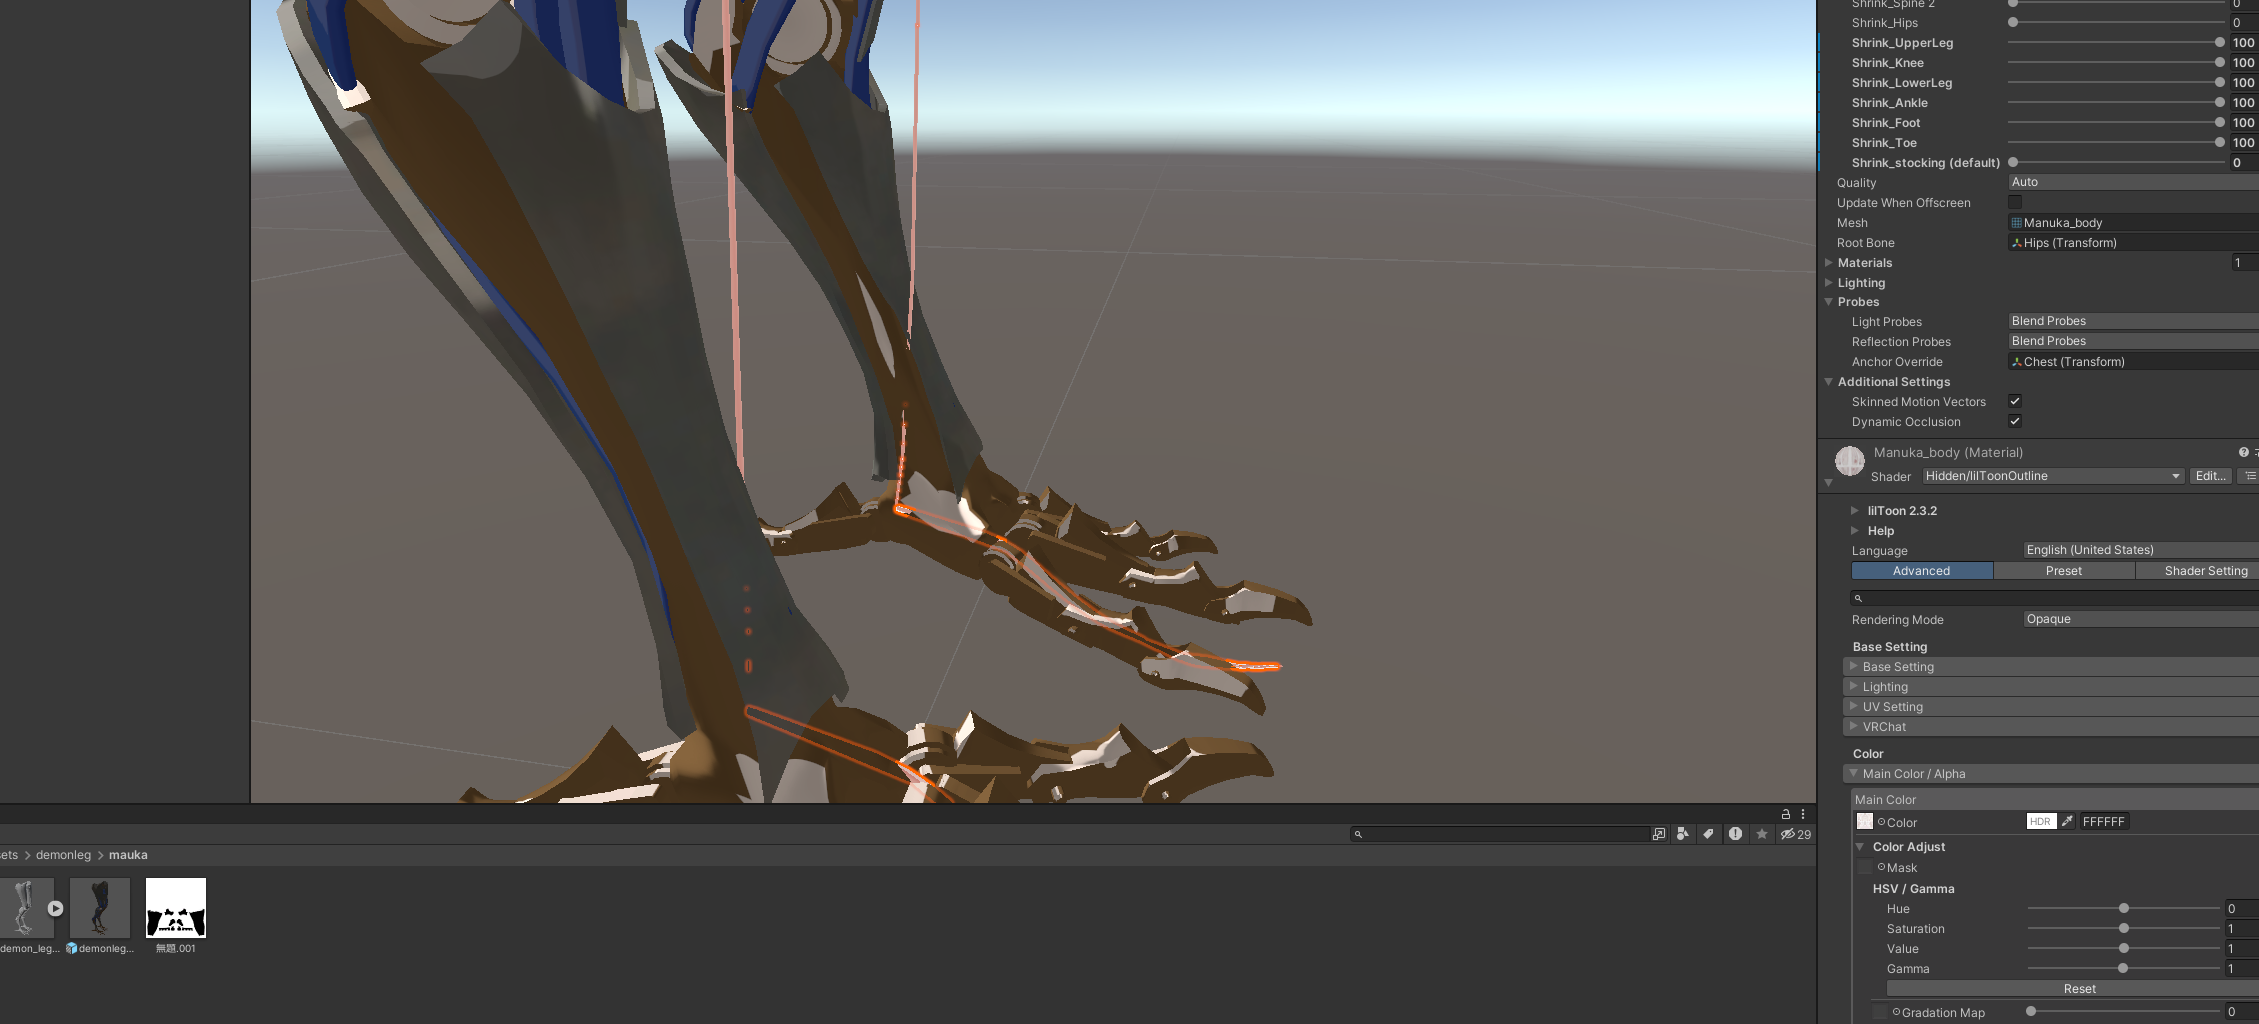Open the Manuka_body material help icon
This screenshot has height=1024, width=2259.
[2244, 452]
